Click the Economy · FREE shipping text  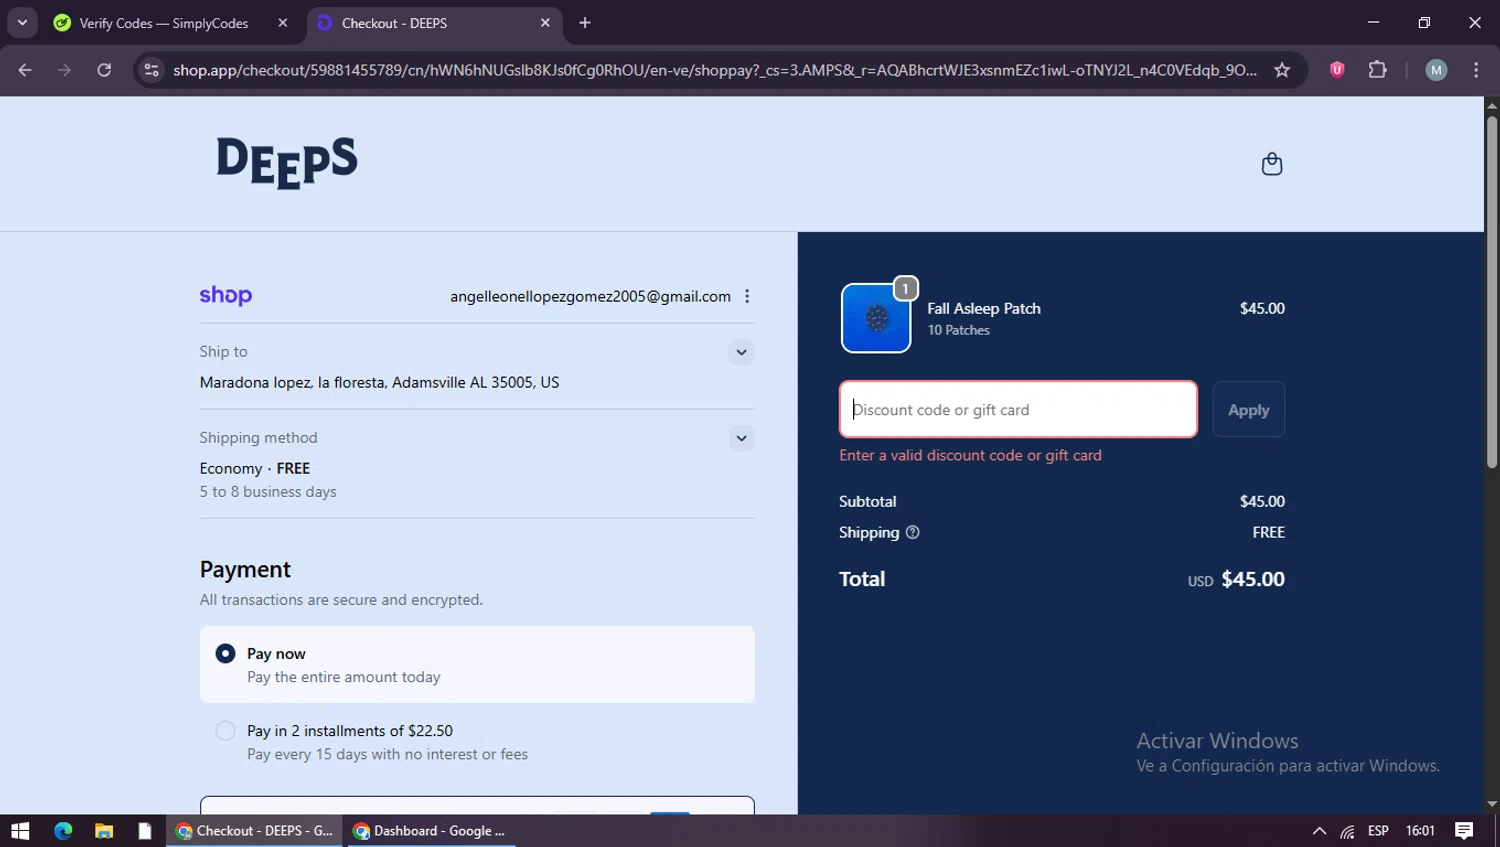tap(255, 468)
